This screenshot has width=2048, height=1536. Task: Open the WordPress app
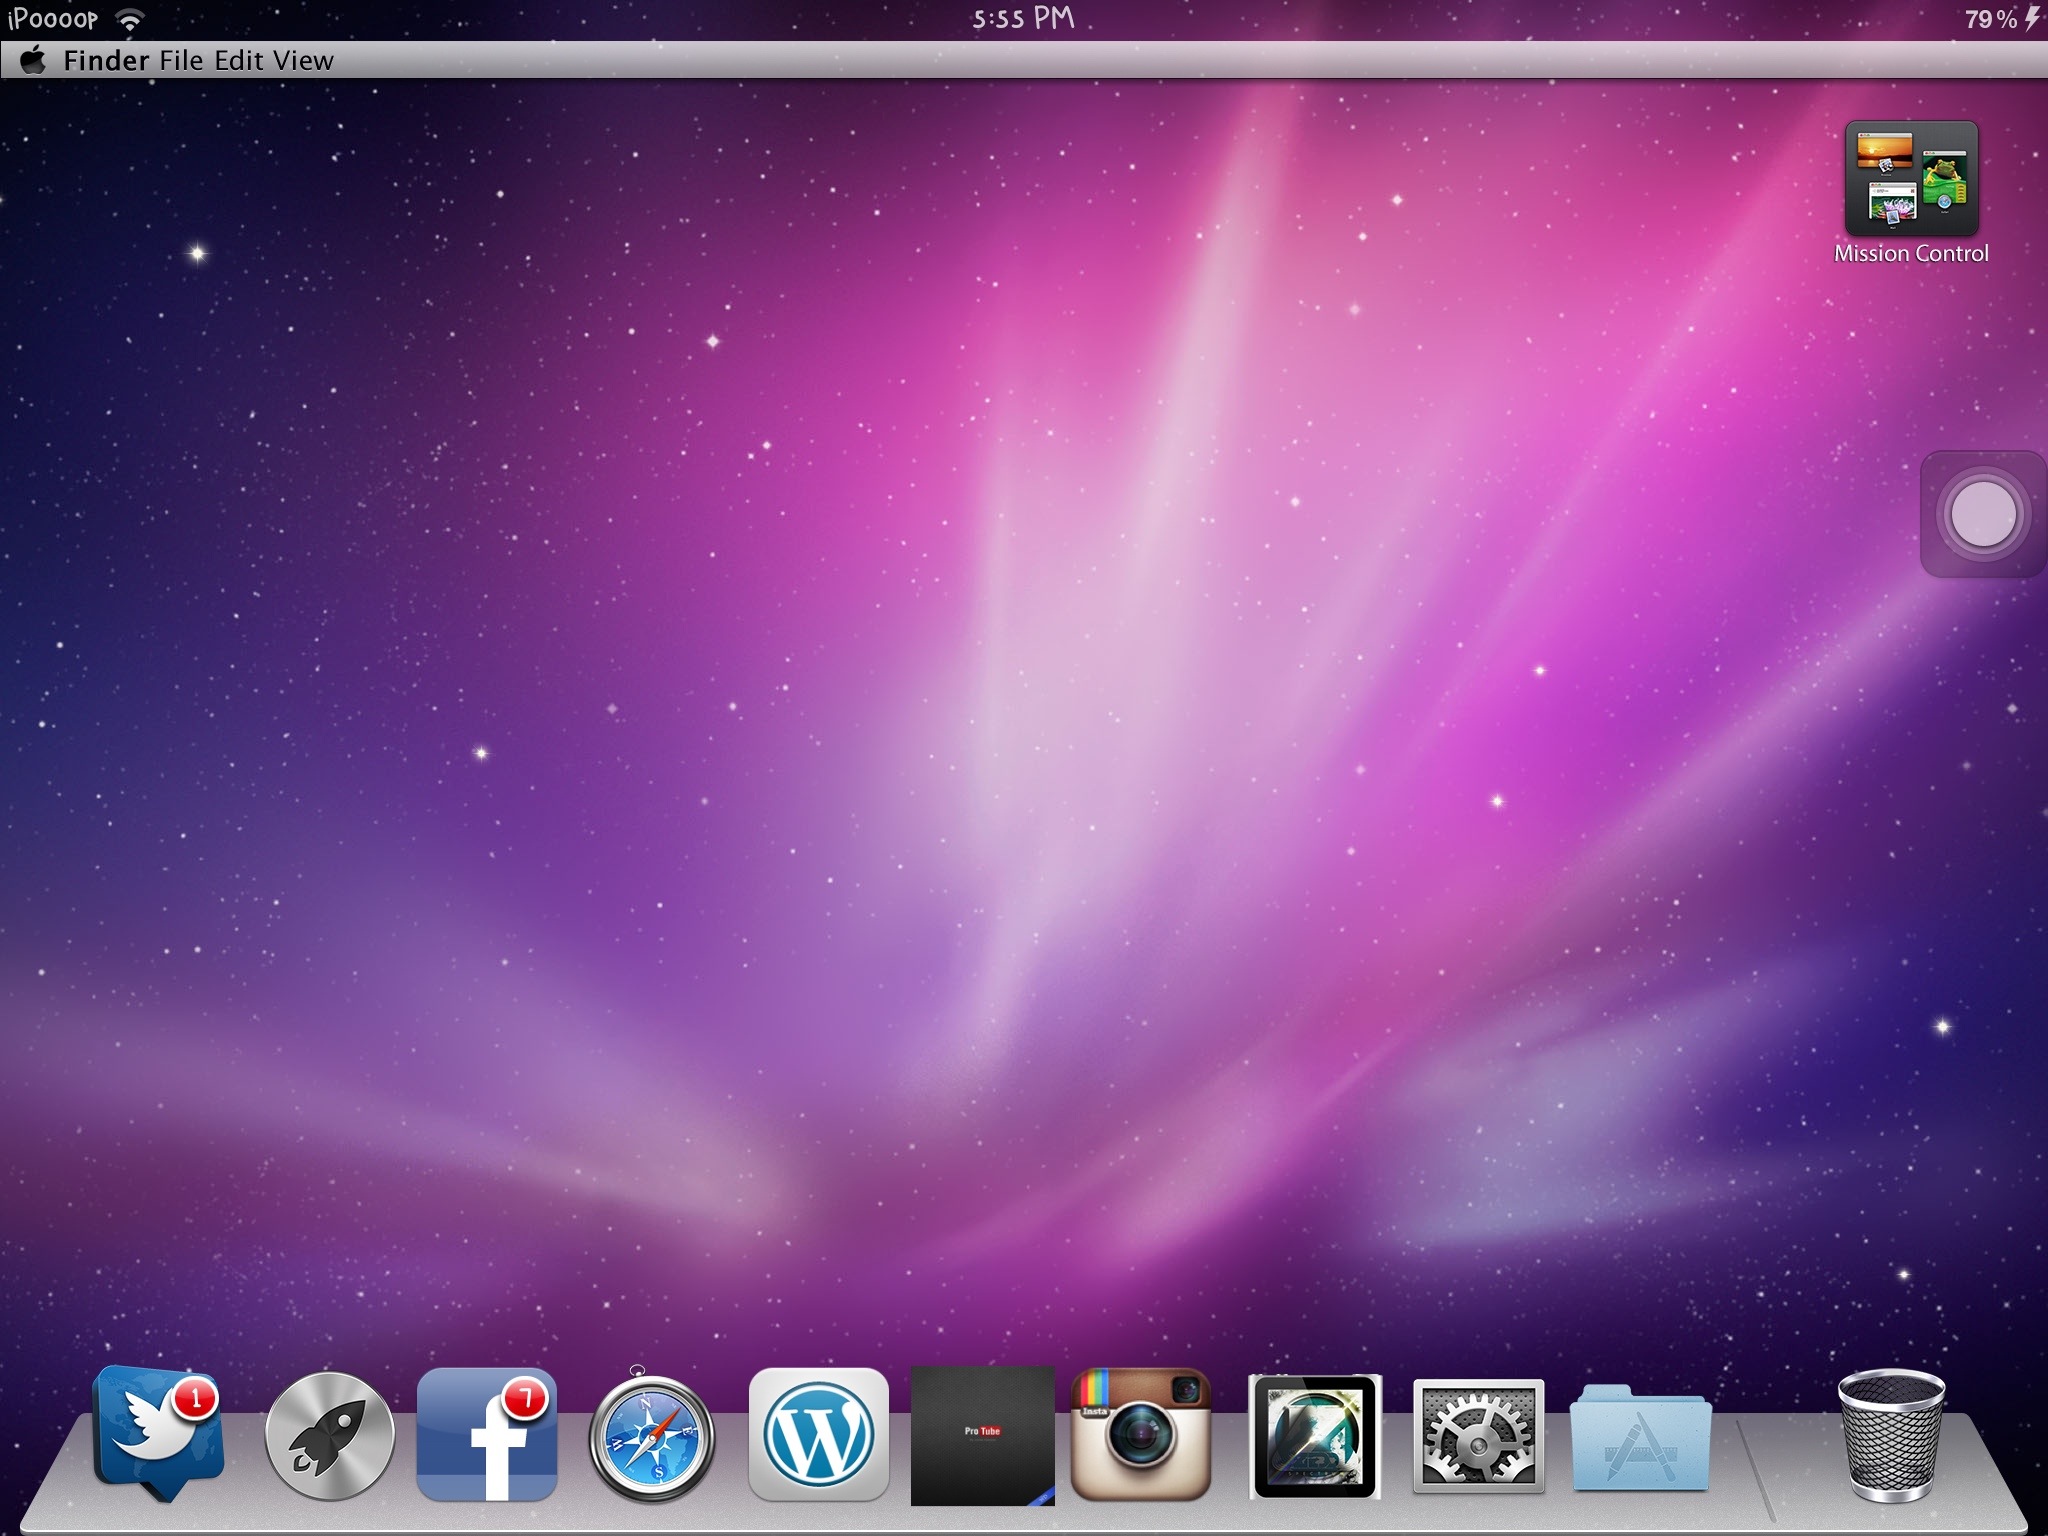tap(818, 1434)
